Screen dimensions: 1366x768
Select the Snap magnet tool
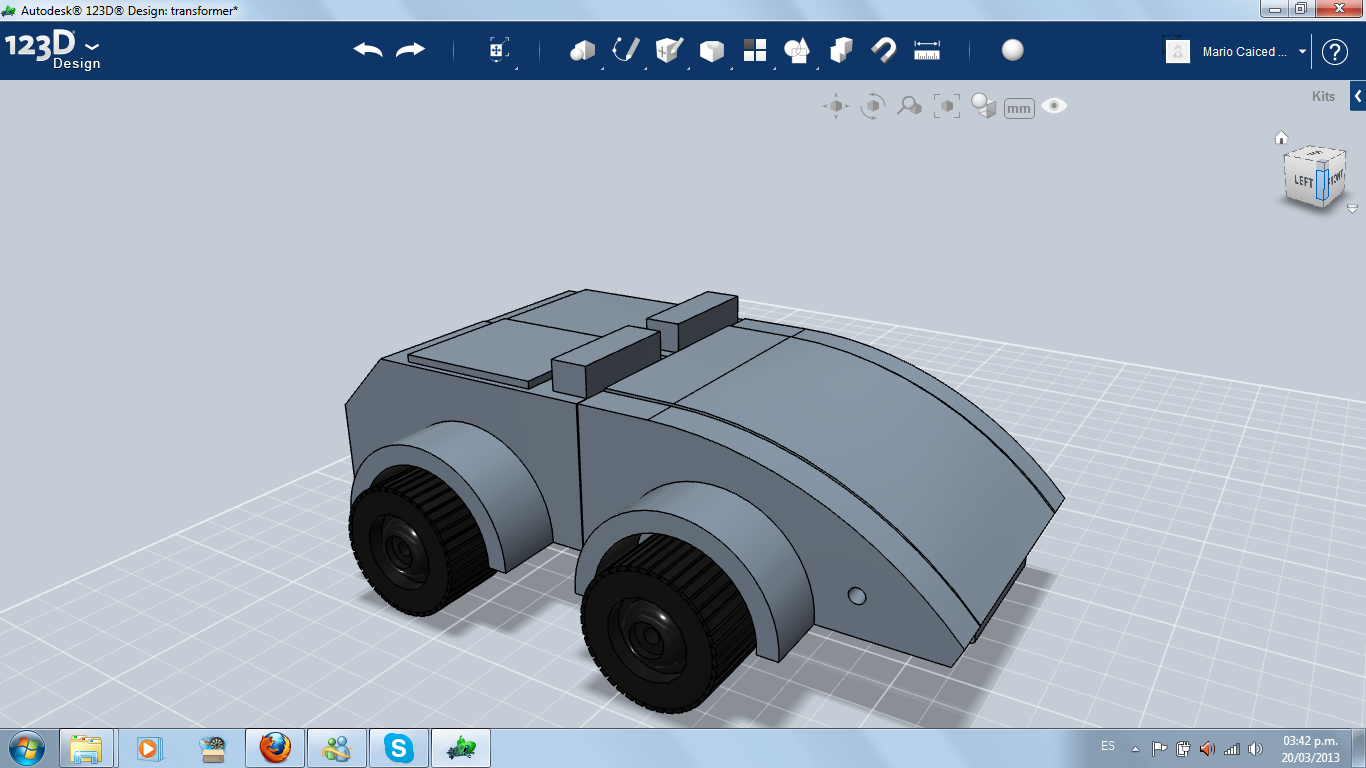point(884,50)
